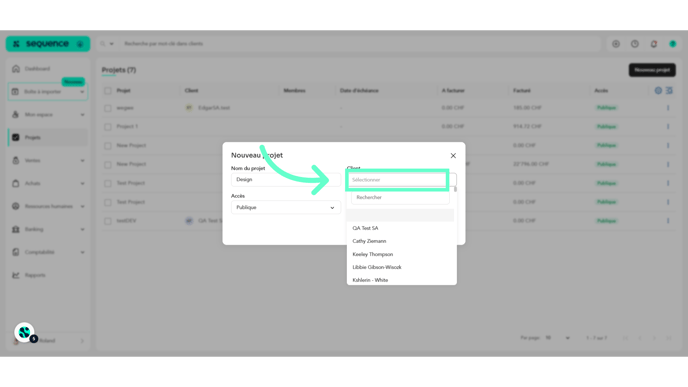Open table column settings gear icon
Screen dimensions: 688x387
point(658,90)
